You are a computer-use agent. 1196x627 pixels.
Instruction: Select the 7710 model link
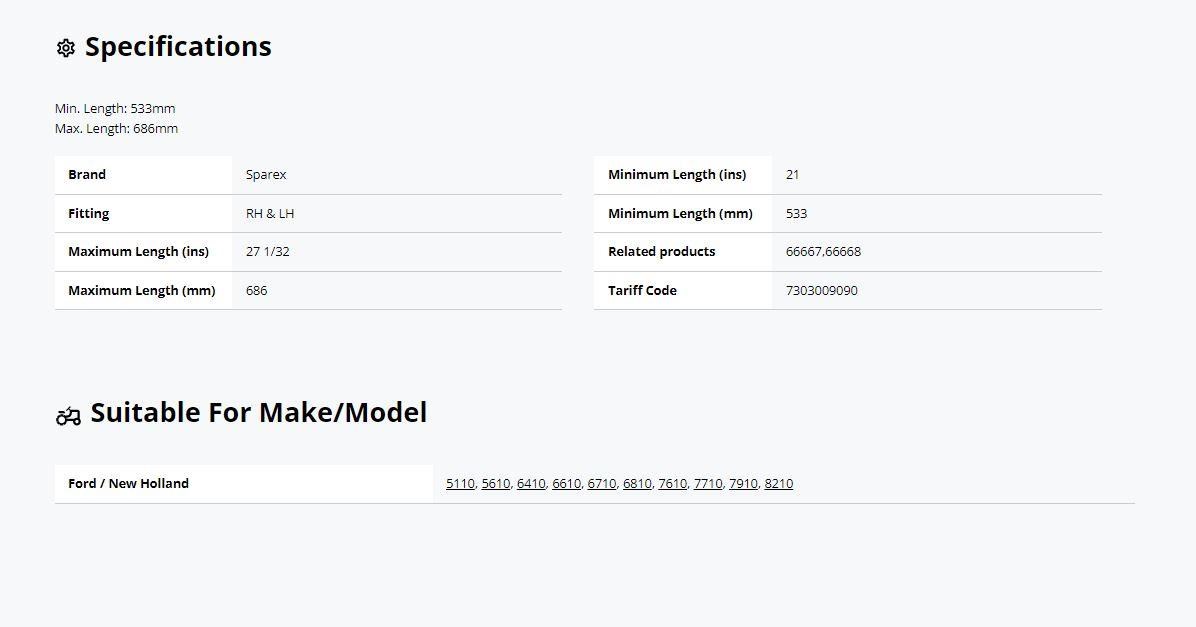click(x=708, y=484)
